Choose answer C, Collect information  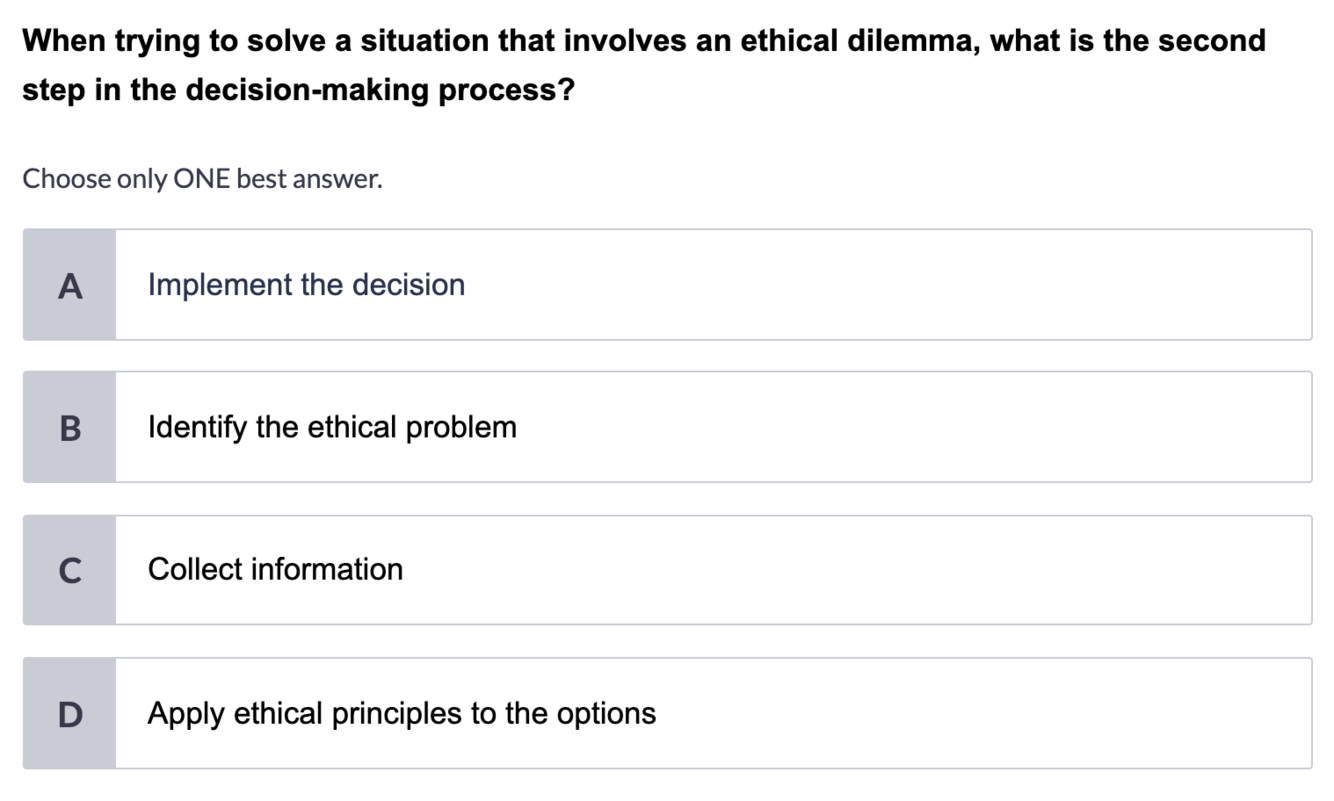coord(667,570)
